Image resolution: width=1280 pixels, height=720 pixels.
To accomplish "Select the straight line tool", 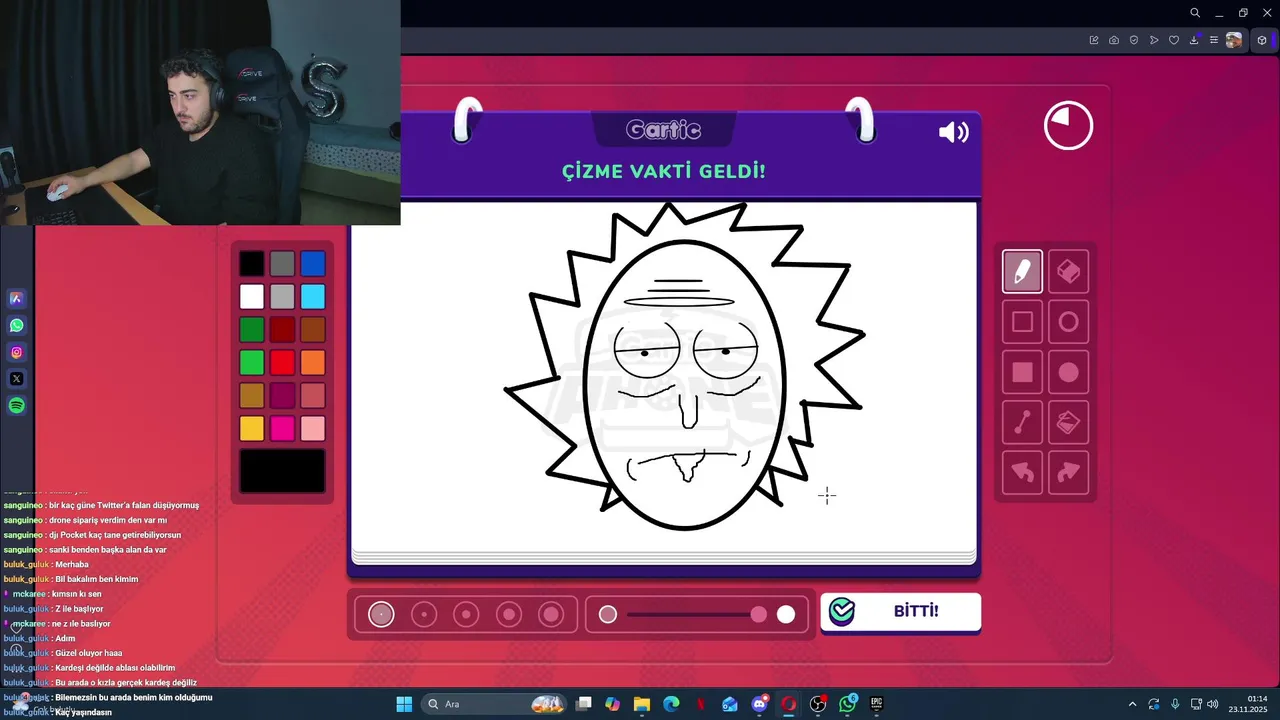I will point(1022,423).
